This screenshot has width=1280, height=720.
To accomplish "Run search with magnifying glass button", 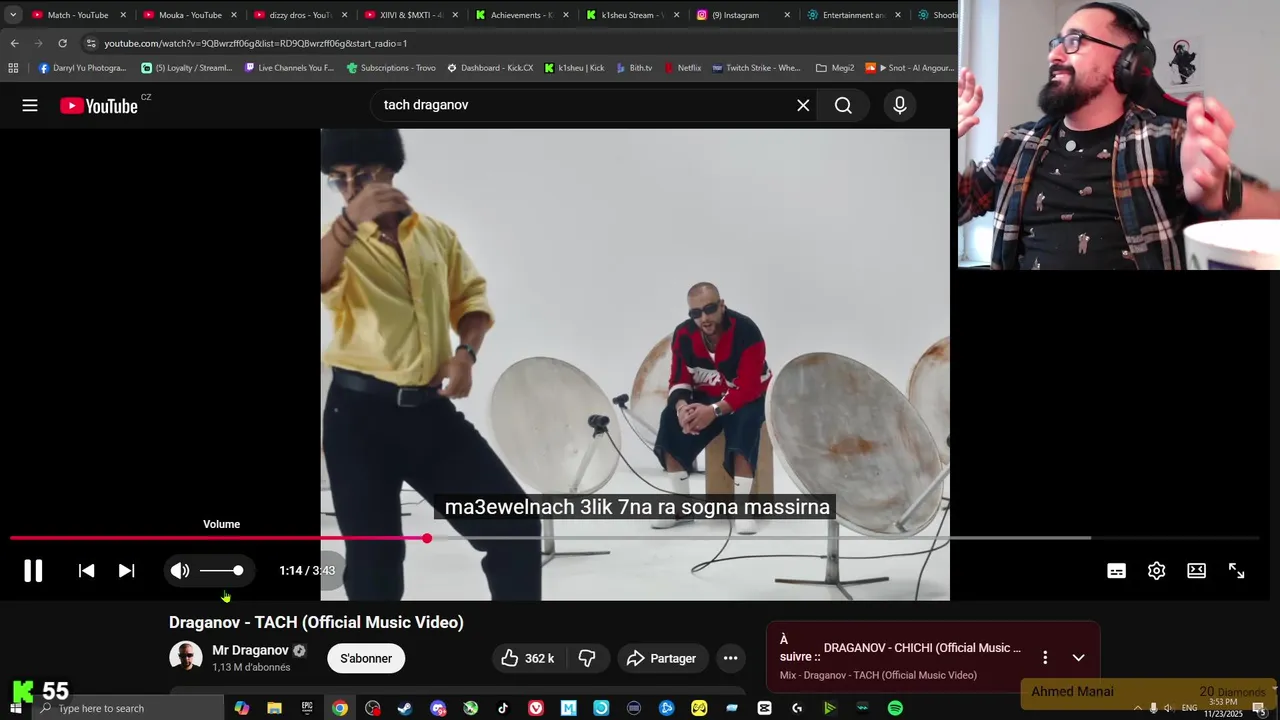I will (x=843, y=105).
